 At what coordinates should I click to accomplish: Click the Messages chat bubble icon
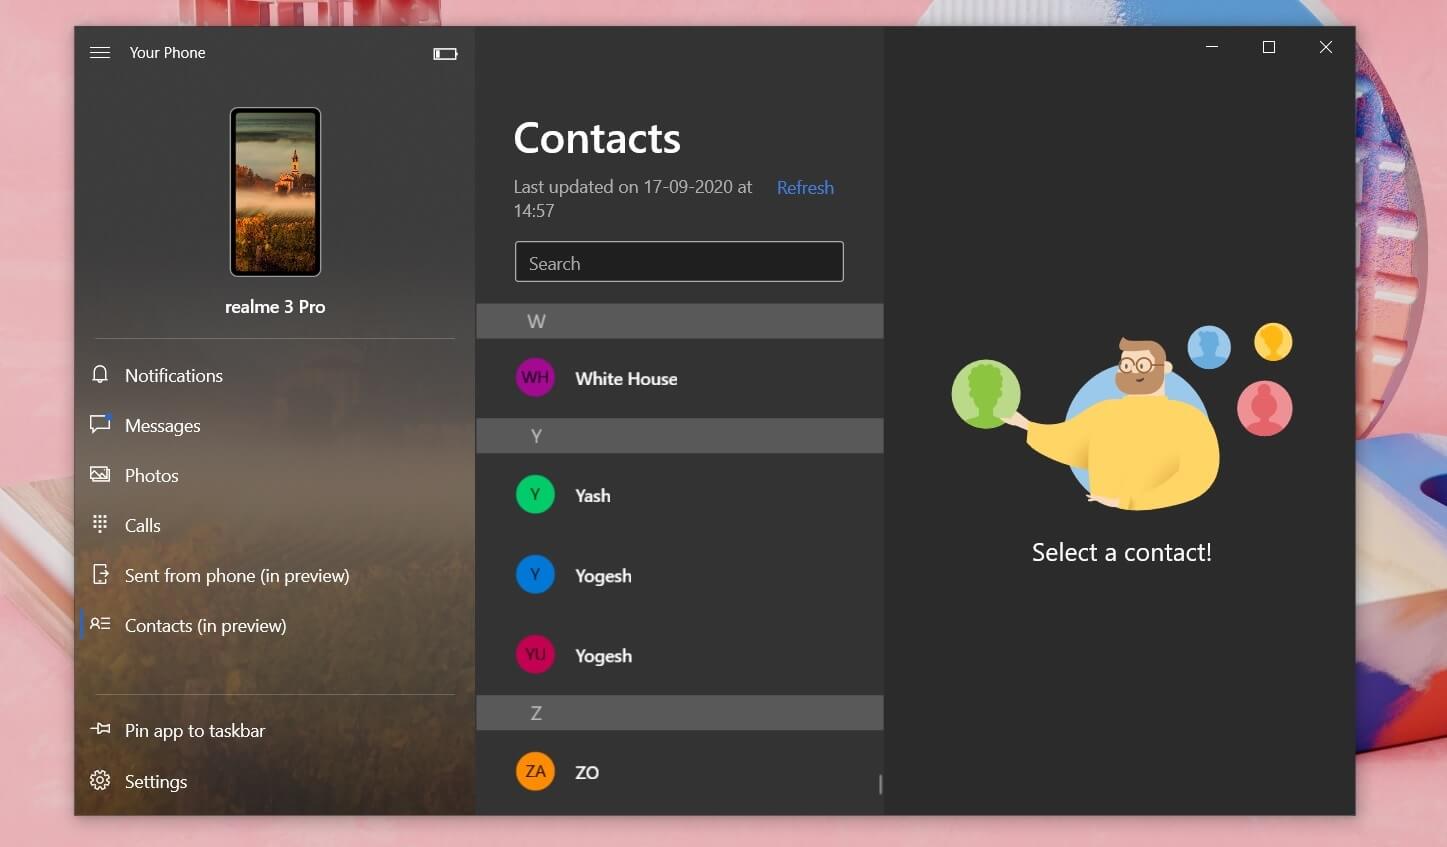click(x=100, y=424)
